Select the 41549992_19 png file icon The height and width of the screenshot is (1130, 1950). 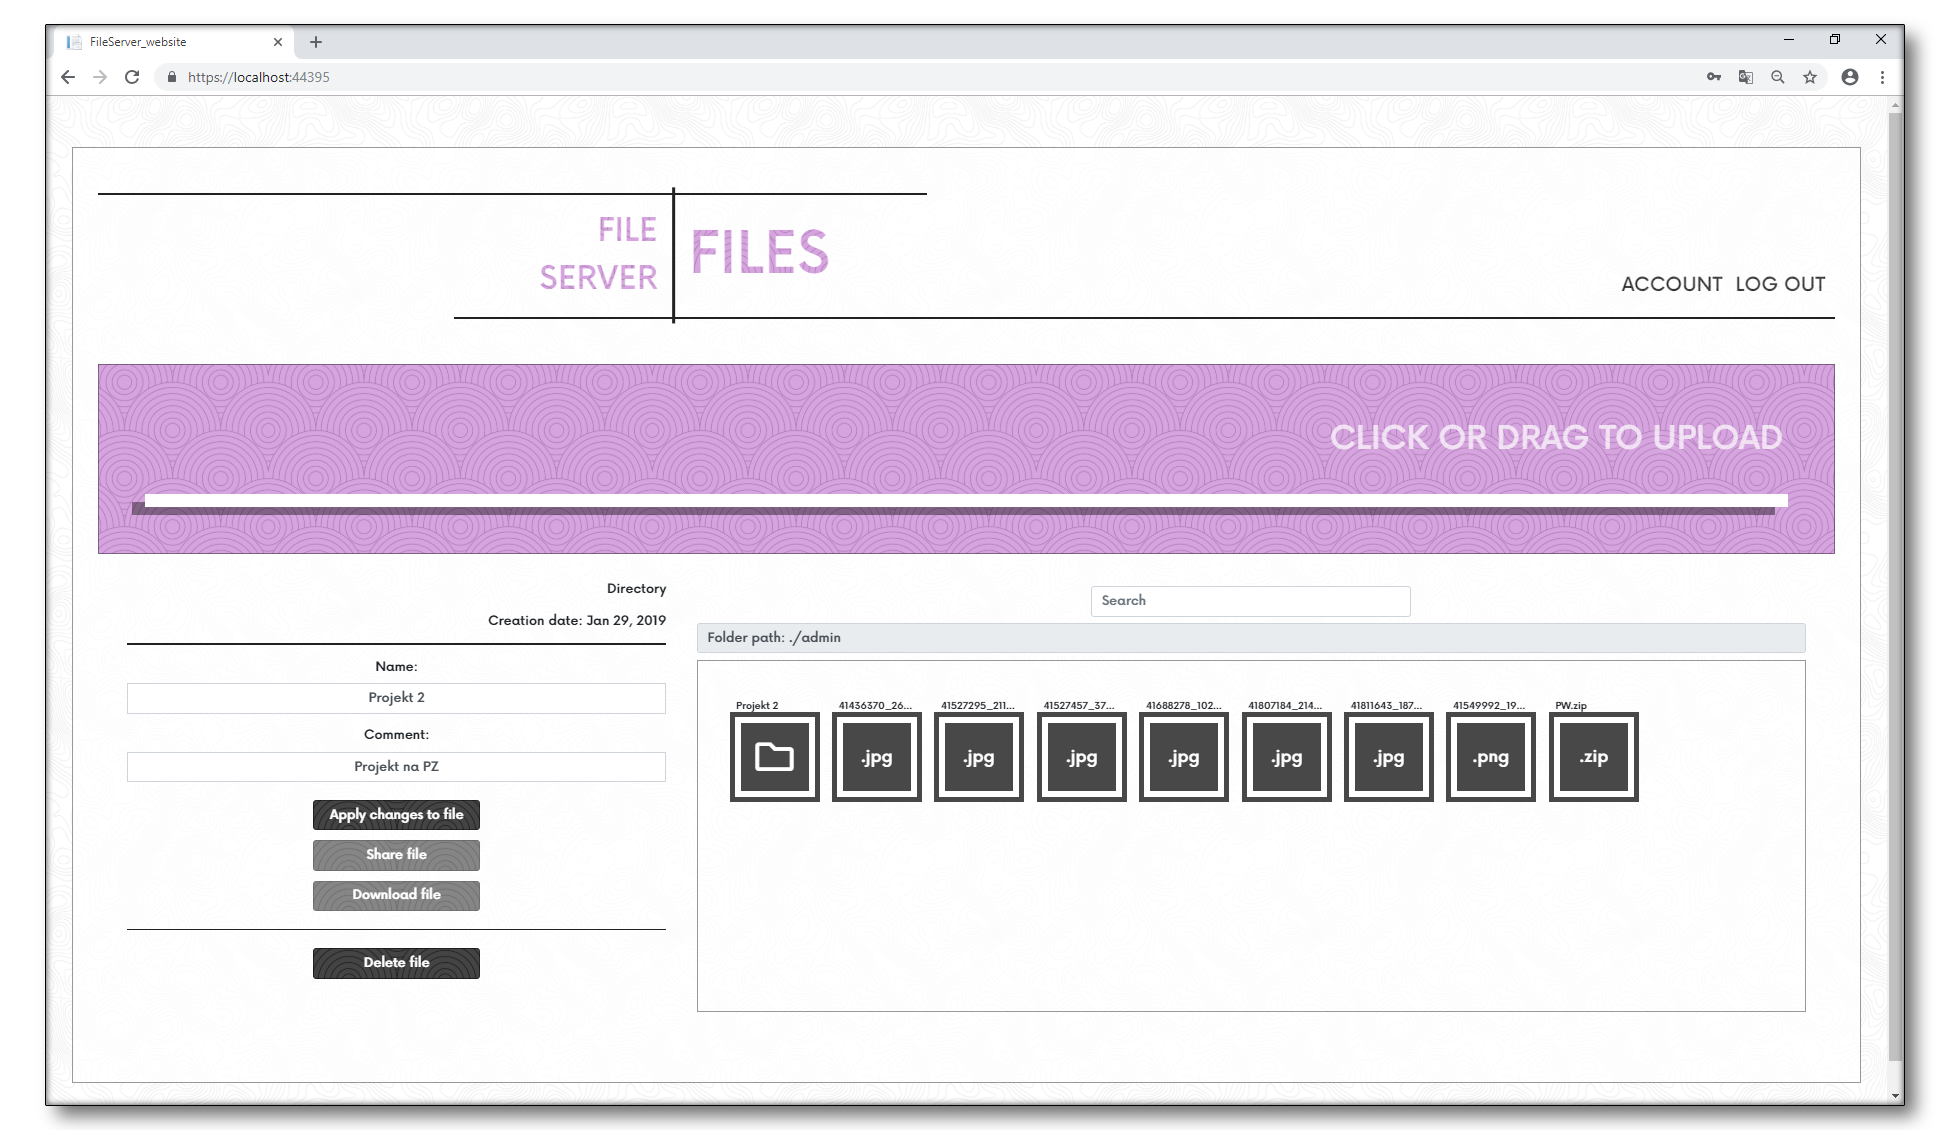(1491, 757)
